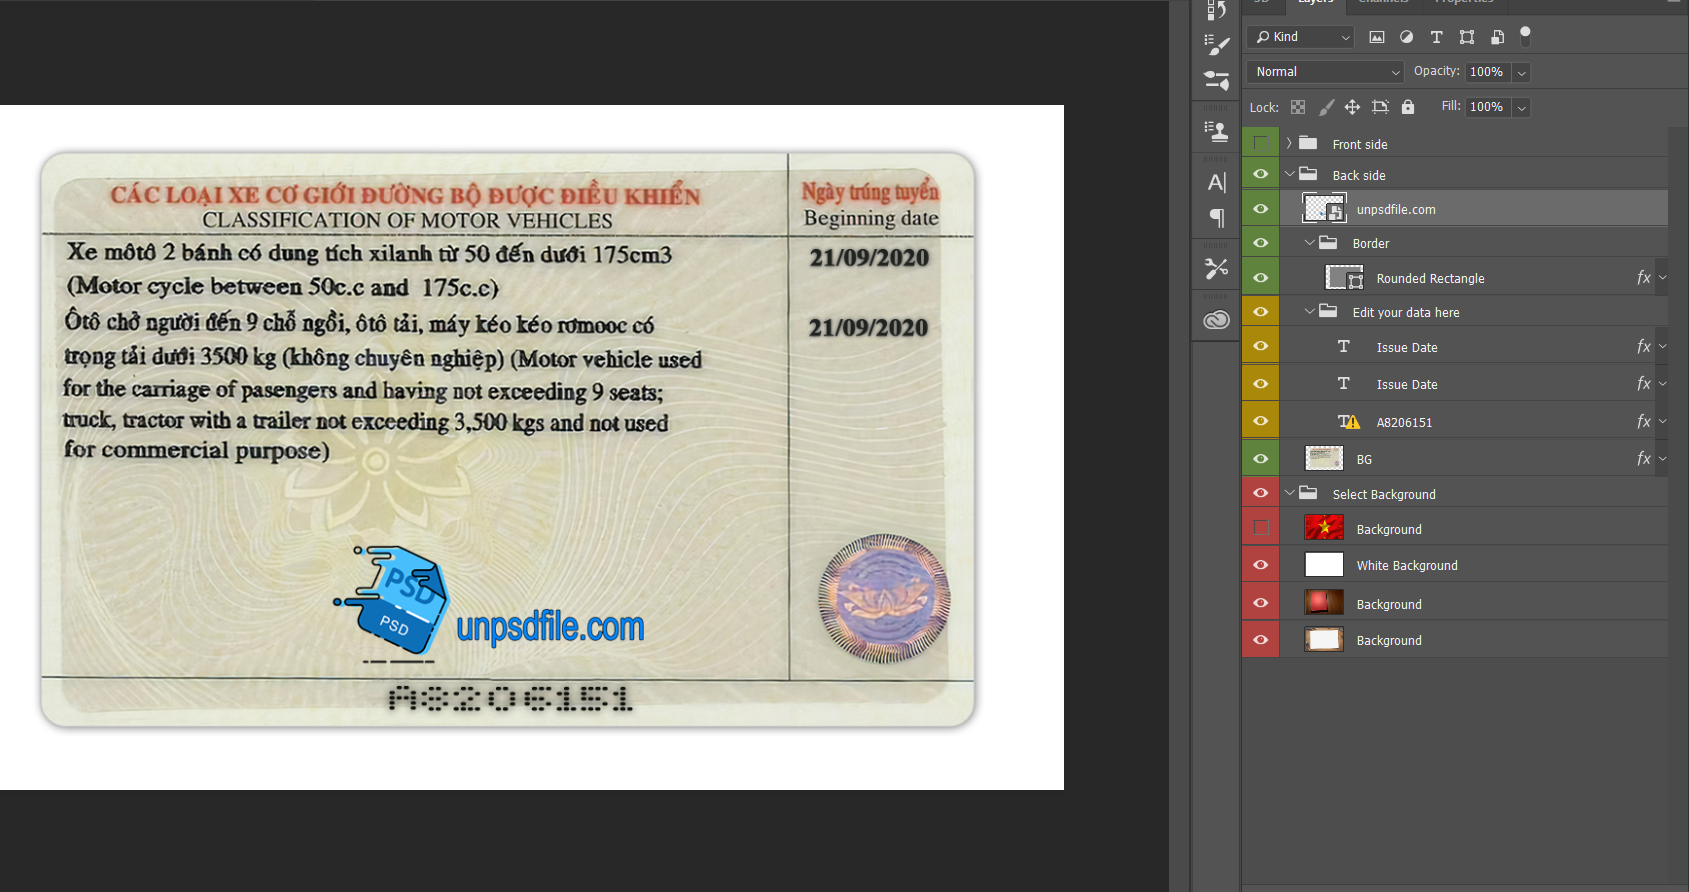
Task: Open the Character panel icon
Action: coord(1216,183)
